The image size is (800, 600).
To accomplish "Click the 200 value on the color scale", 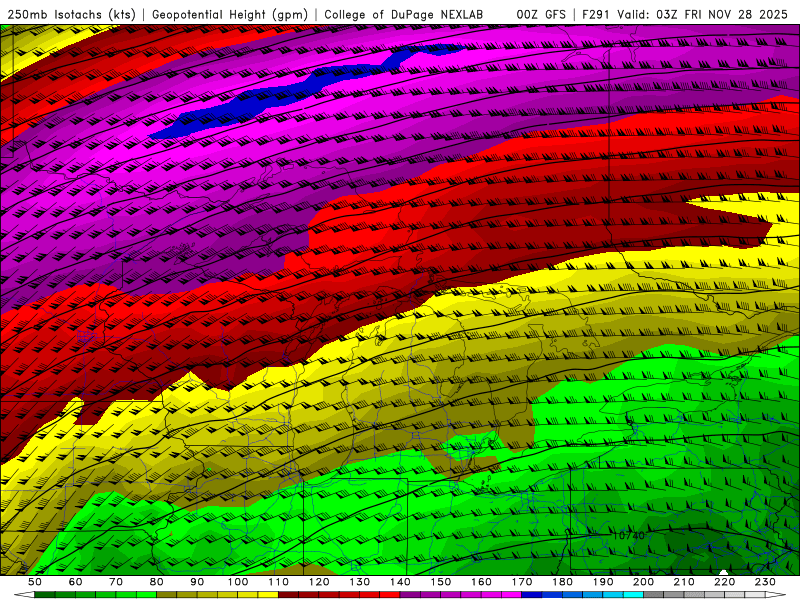I will [643, 582].
